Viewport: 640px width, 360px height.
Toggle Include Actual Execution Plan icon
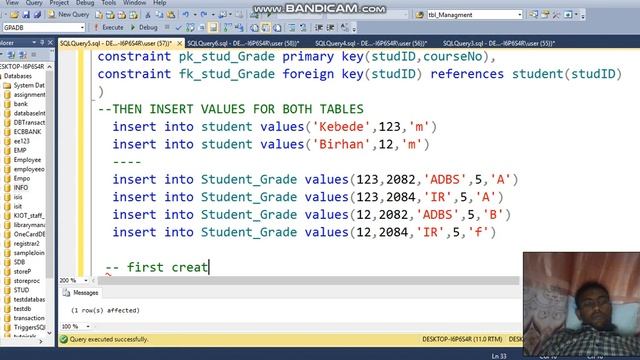(227, 28)
